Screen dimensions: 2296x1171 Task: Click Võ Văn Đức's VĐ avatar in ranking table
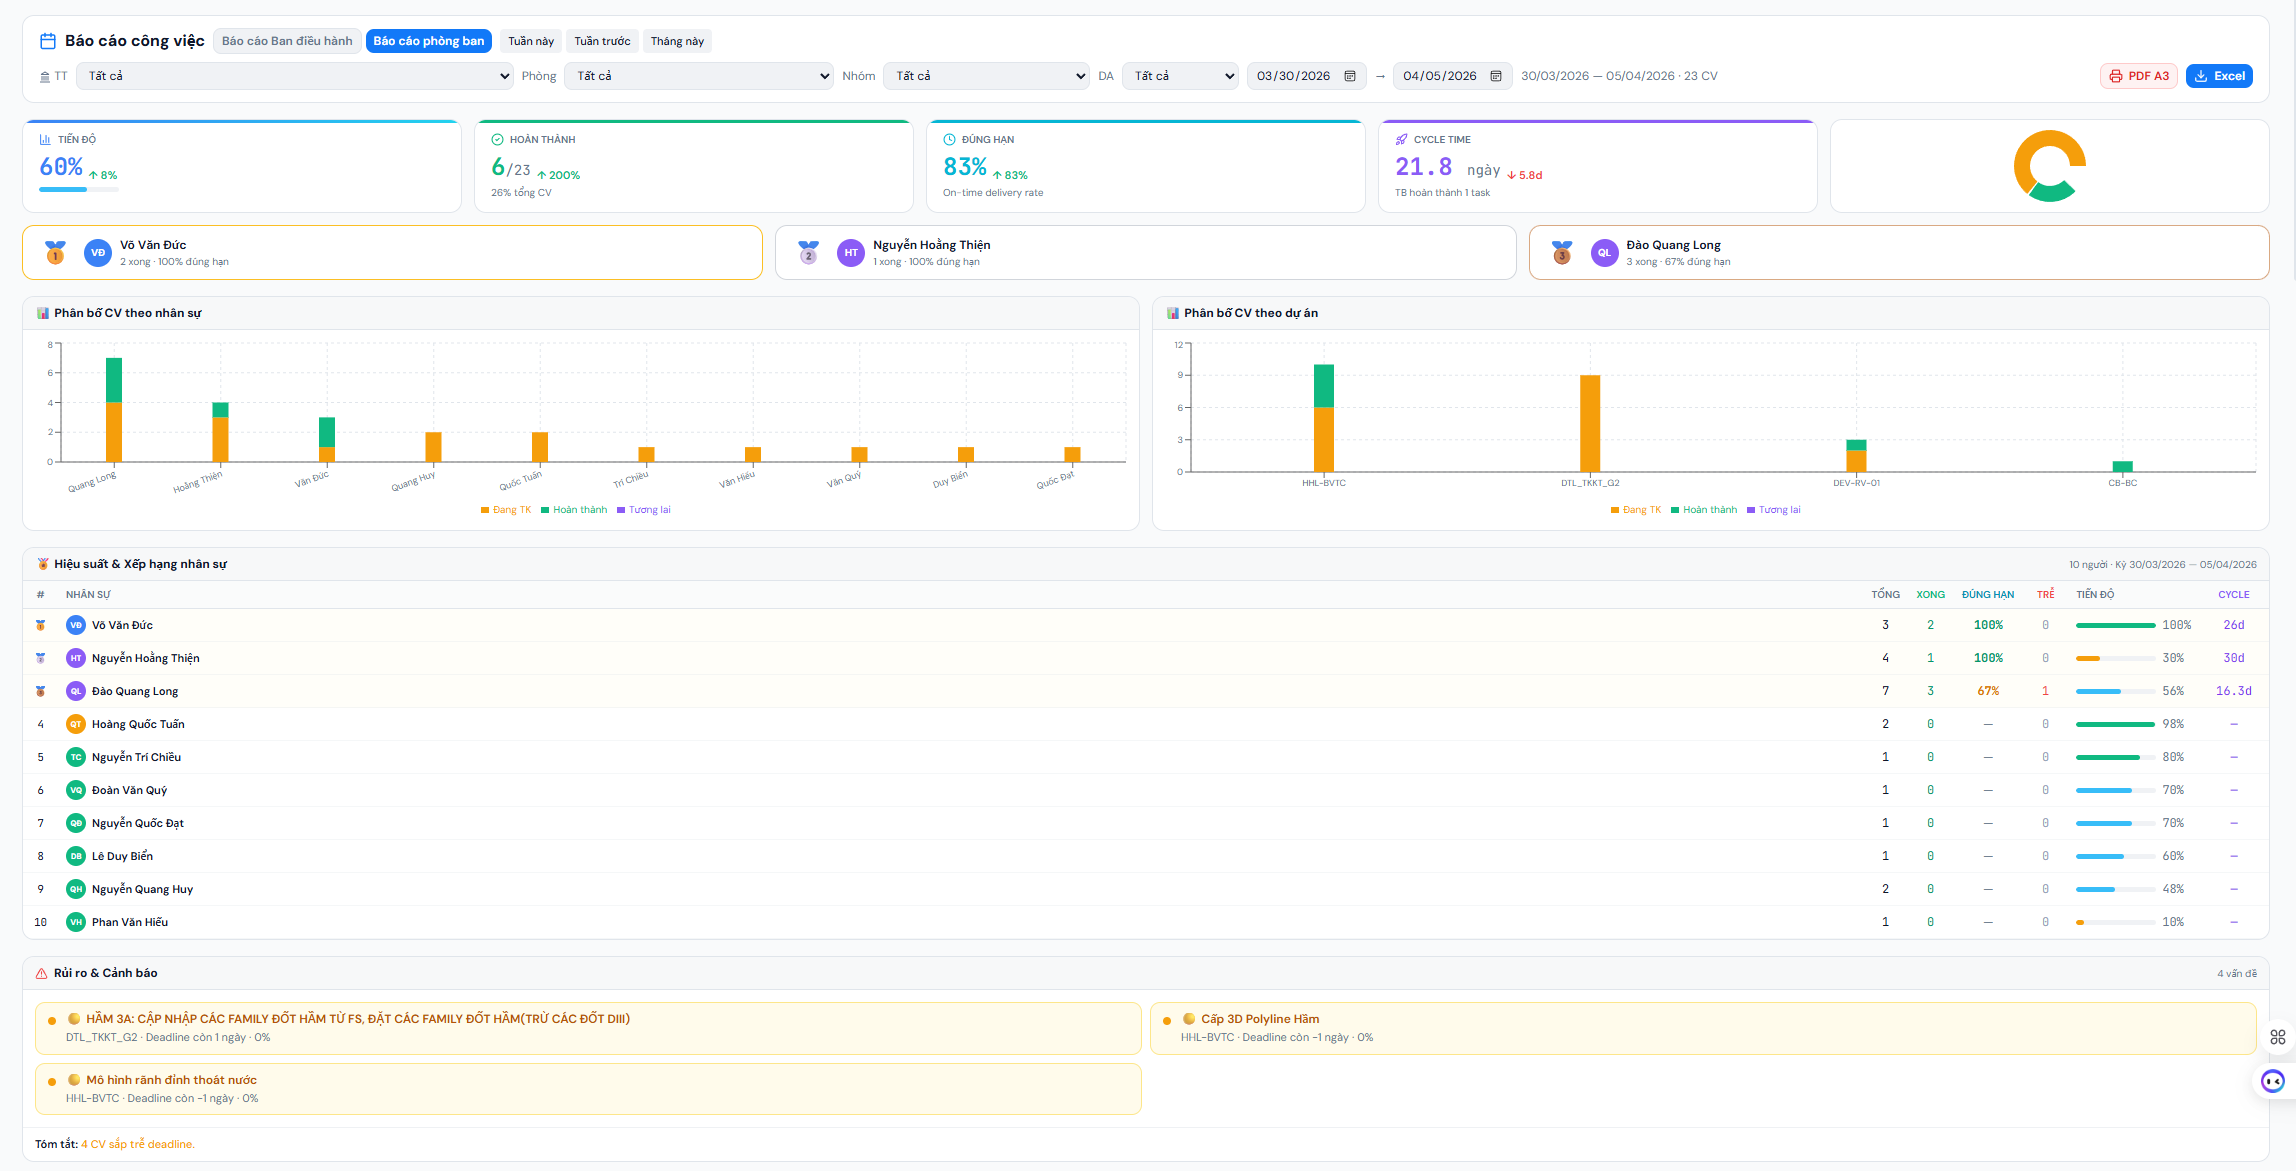tap(76, 625)
